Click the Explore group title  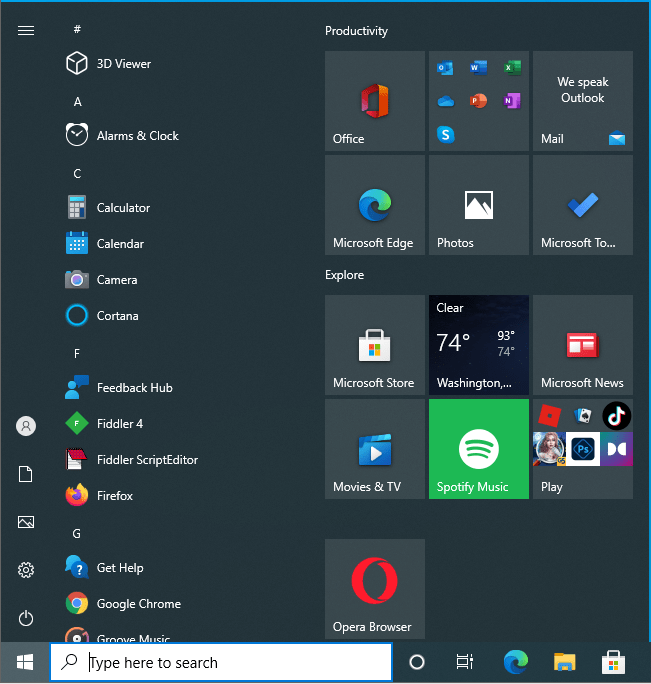pos(344,275)
